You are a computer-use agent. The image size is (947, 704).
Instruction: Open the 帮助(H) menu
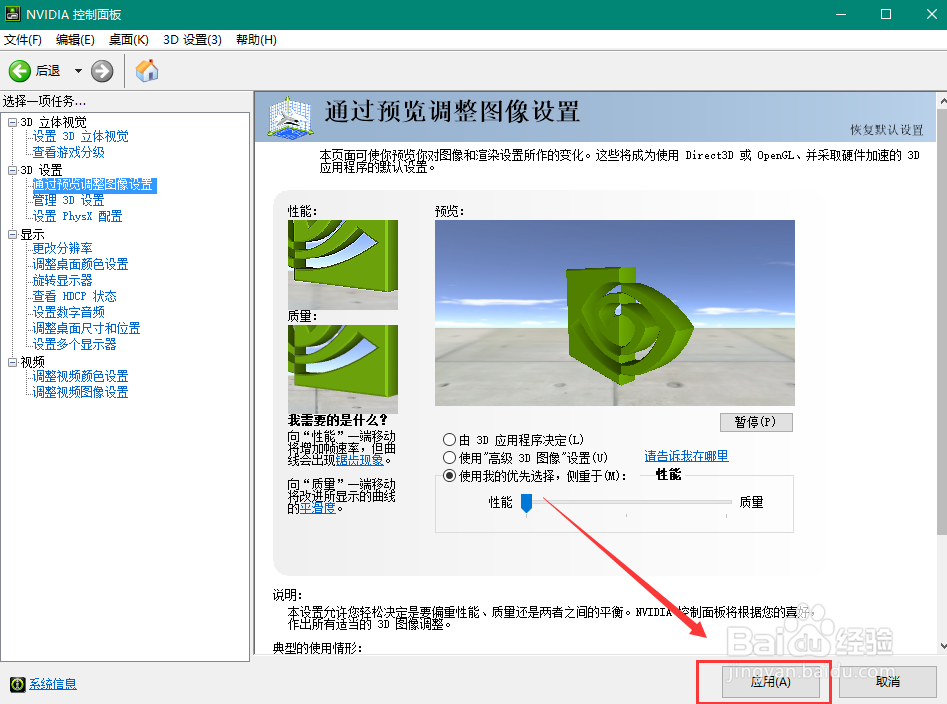pos(257,40)
